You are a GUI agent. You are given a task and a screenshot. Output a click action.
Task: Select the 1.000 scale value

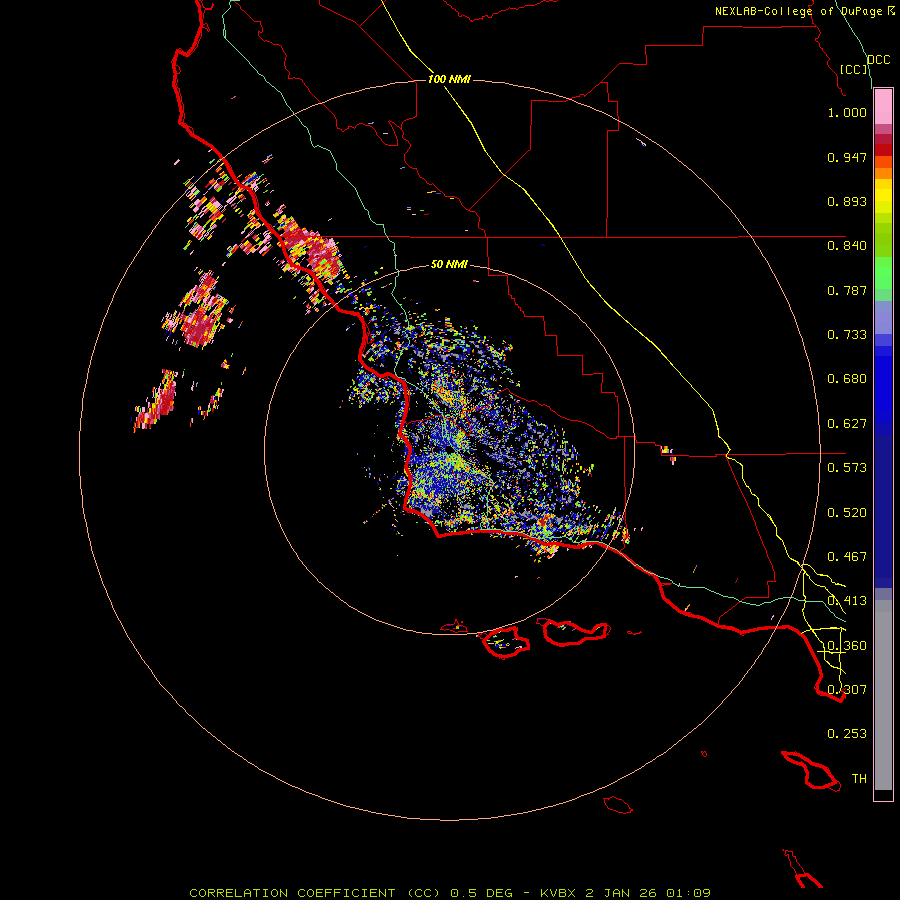coord(847,112)
